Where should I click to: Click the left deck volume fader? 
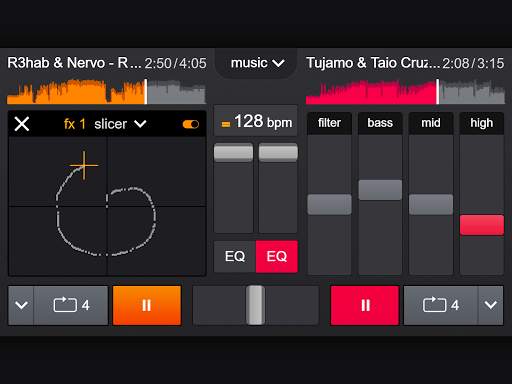click(233, 152)
